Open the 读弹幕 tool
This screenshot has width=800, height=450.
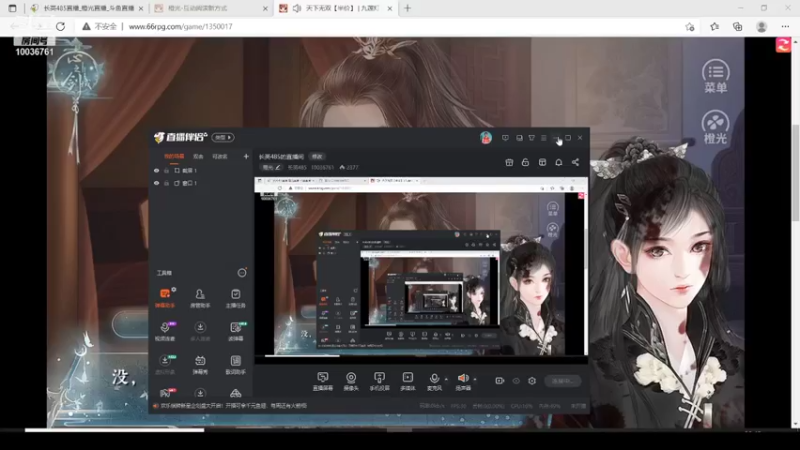click(x=235, y=331)
